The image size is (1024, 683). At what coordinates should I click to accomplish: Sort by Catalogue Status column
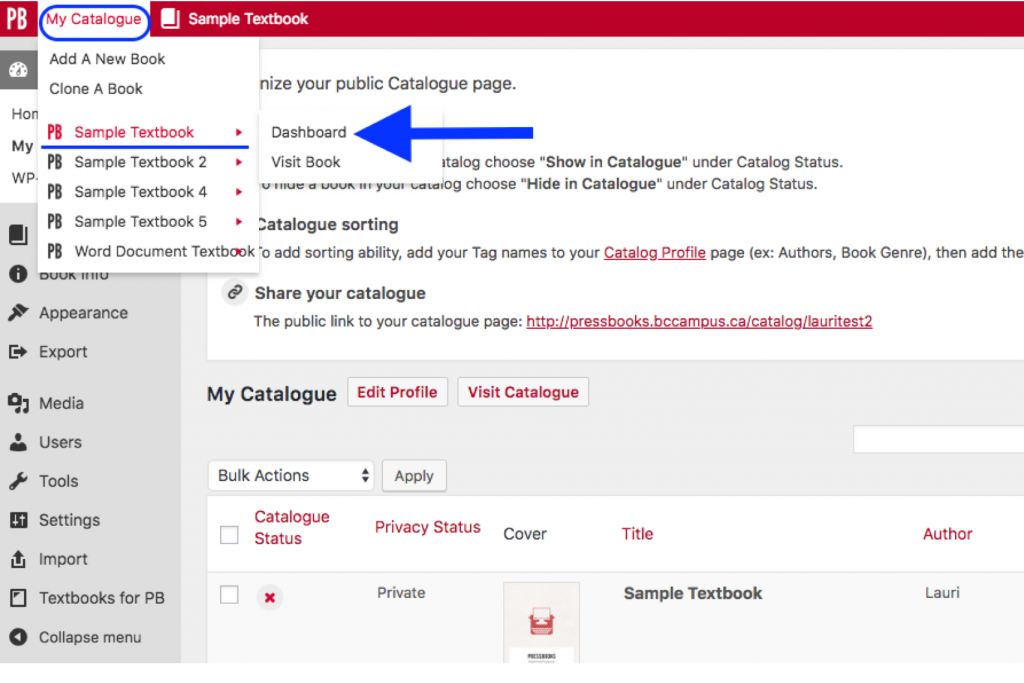292,528
